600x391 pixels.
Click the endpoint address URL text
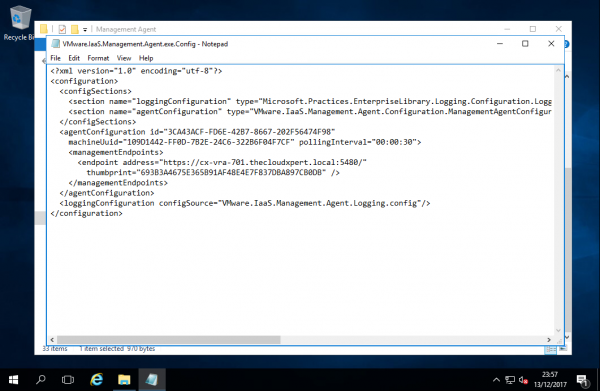(x=262, y=162)
